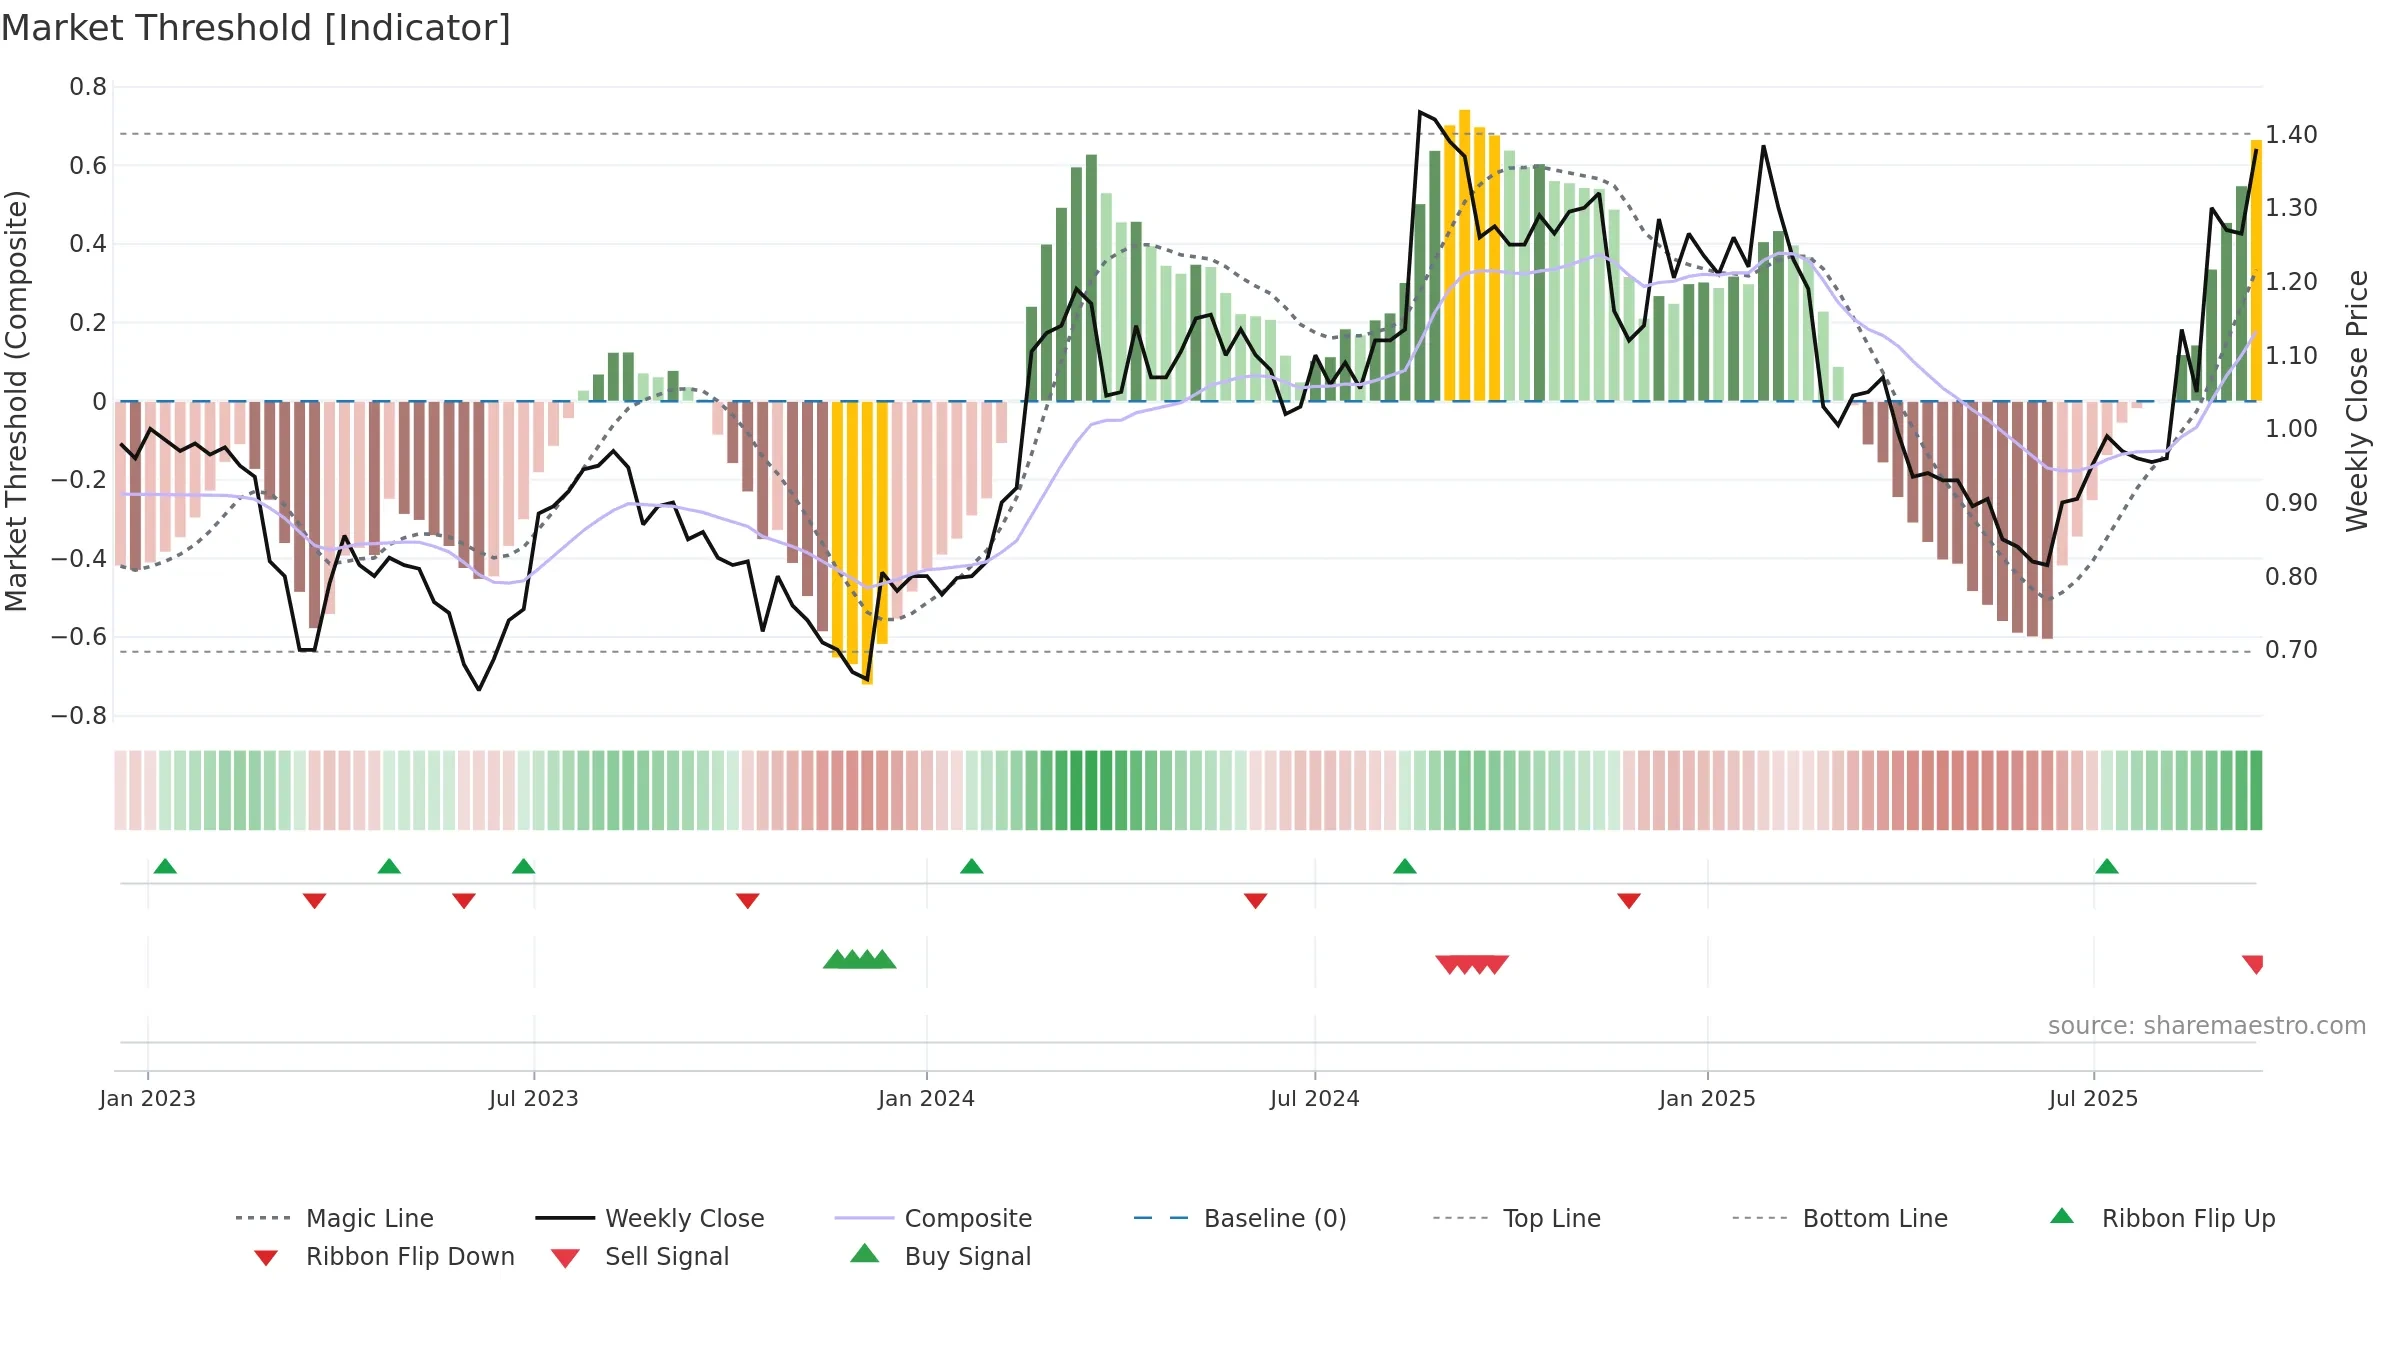Click the Magic Line legend entry
This screenshot has width=2400, height=1350.
tap(334, 1218)
